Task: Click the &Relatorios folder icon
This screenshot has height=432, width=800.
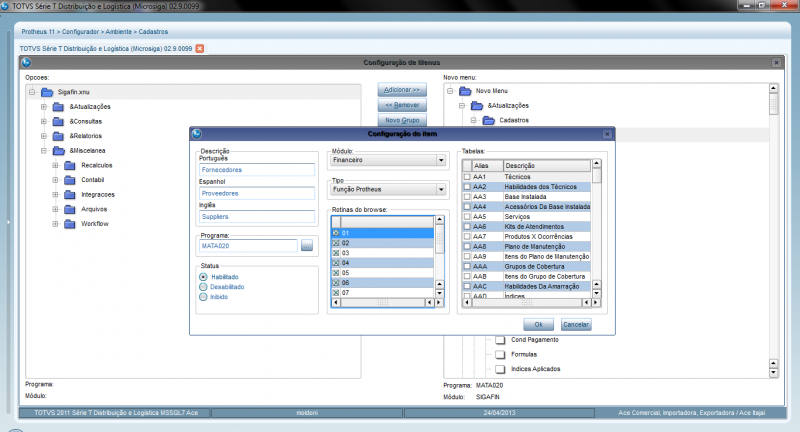Action: 59,136
